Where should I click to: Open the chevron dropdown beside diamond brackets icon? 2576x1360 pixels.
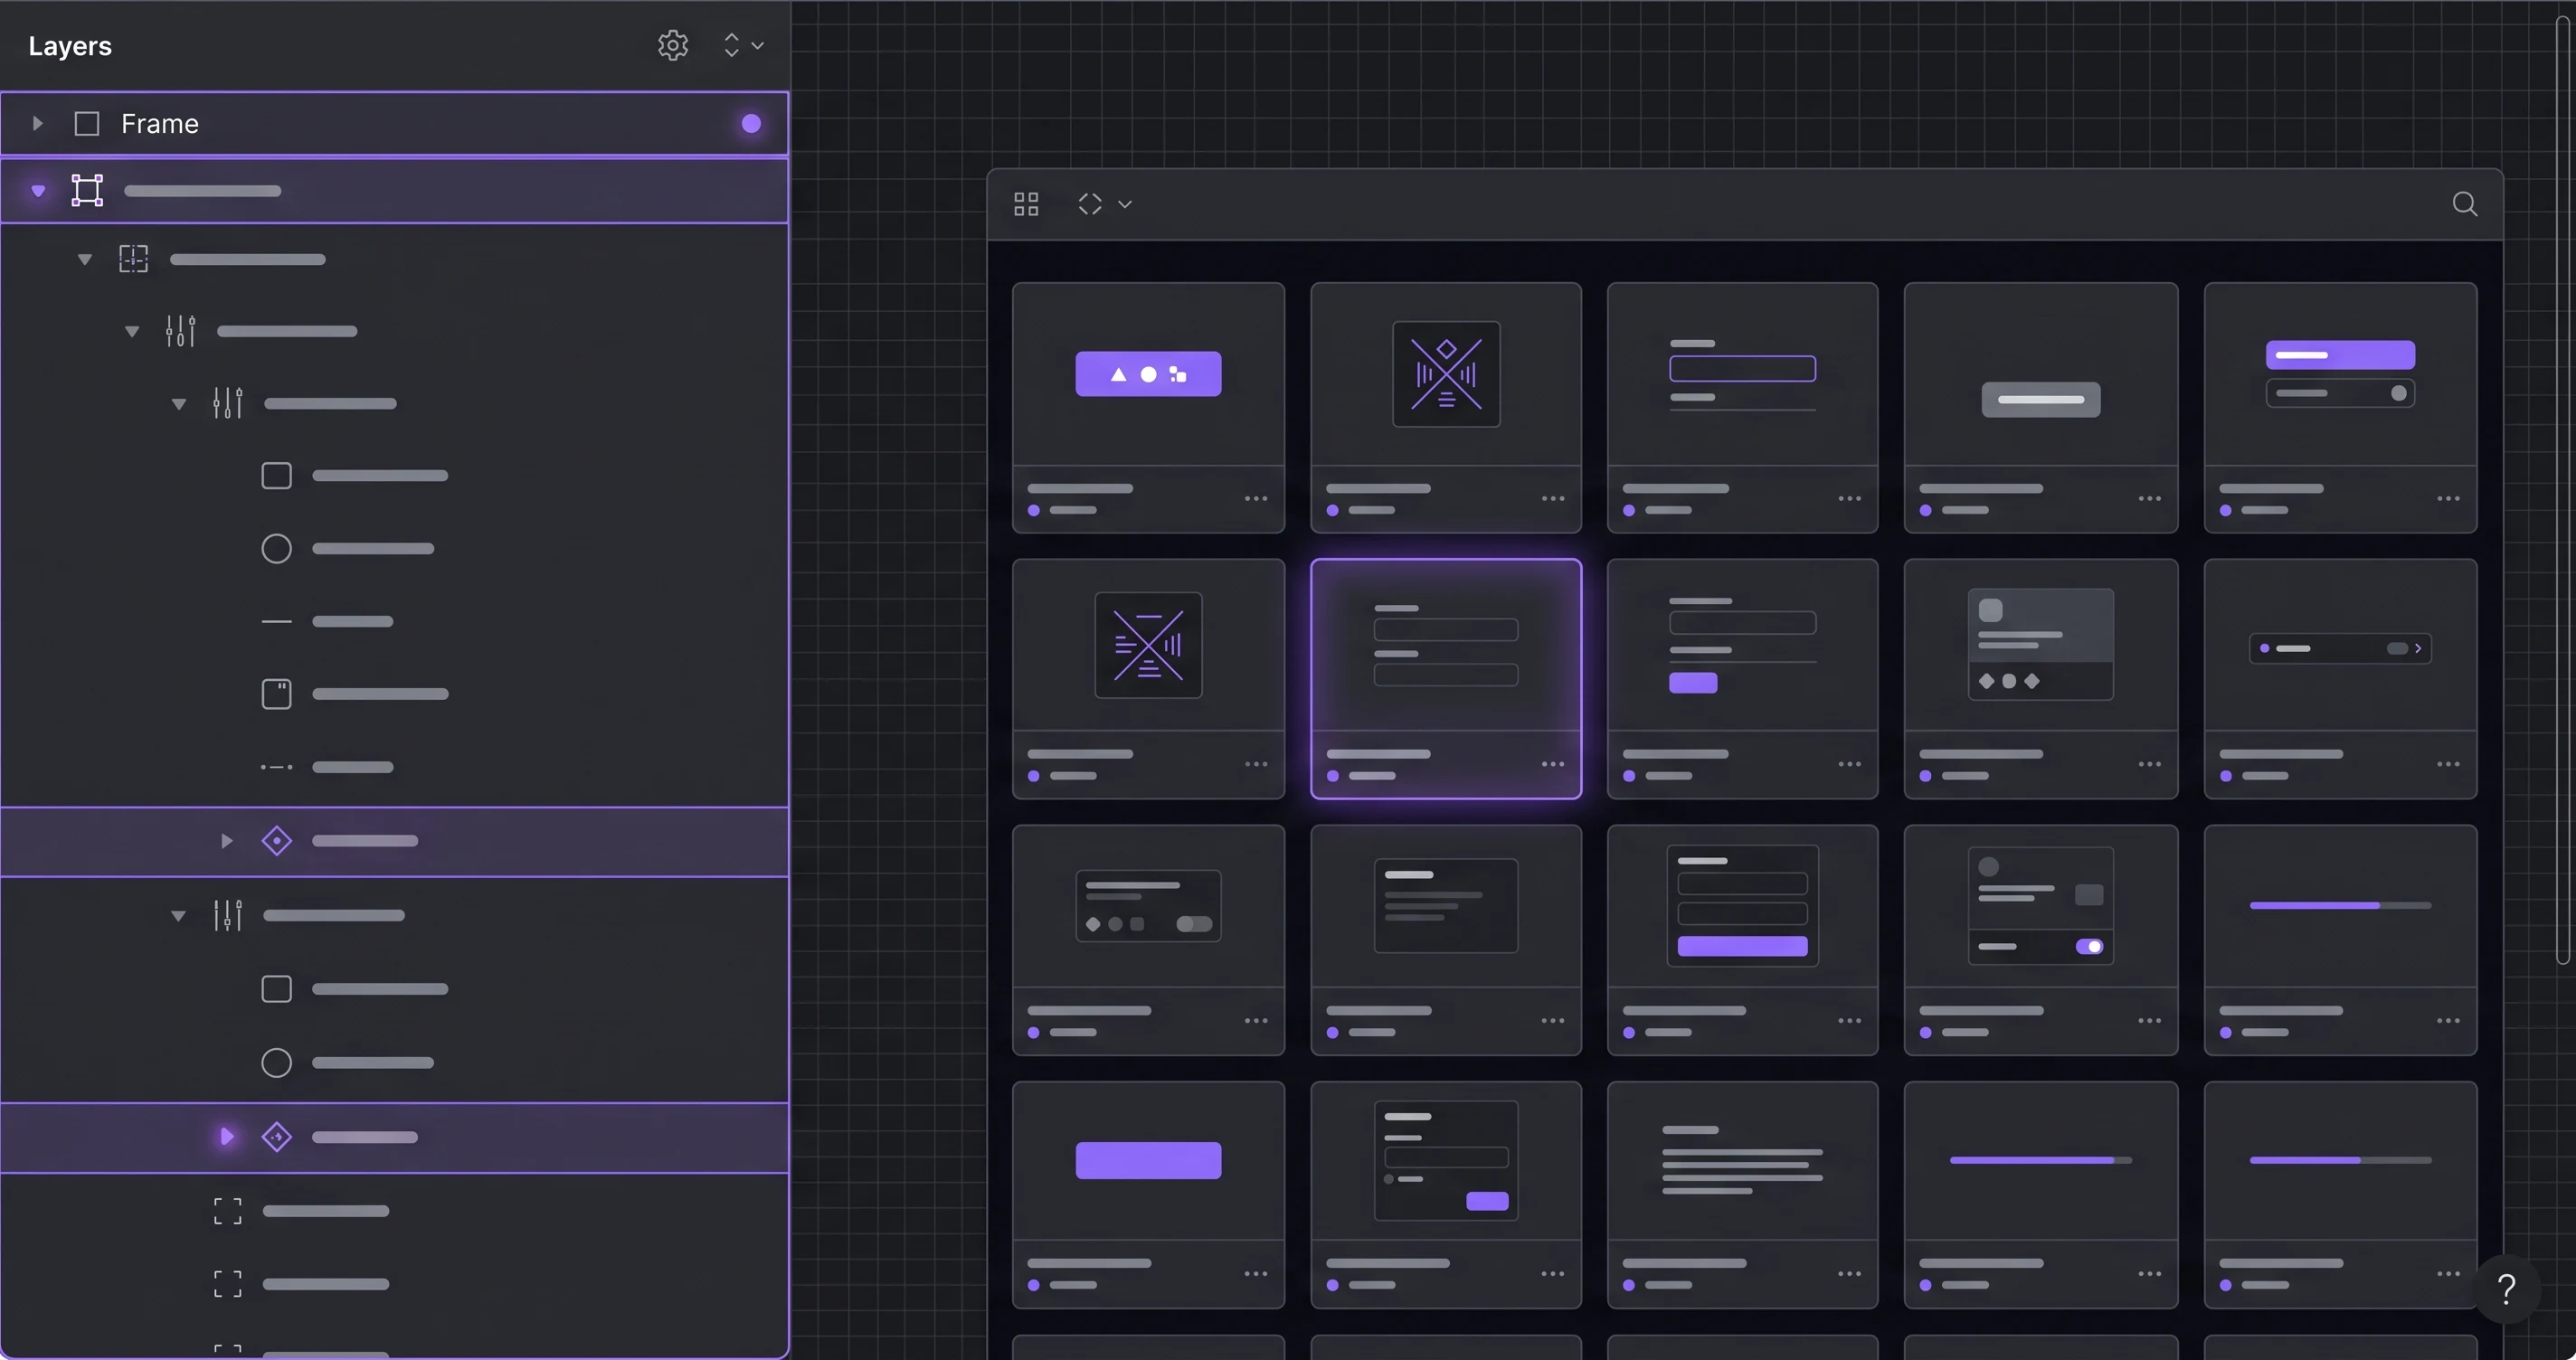(1125, 204)
